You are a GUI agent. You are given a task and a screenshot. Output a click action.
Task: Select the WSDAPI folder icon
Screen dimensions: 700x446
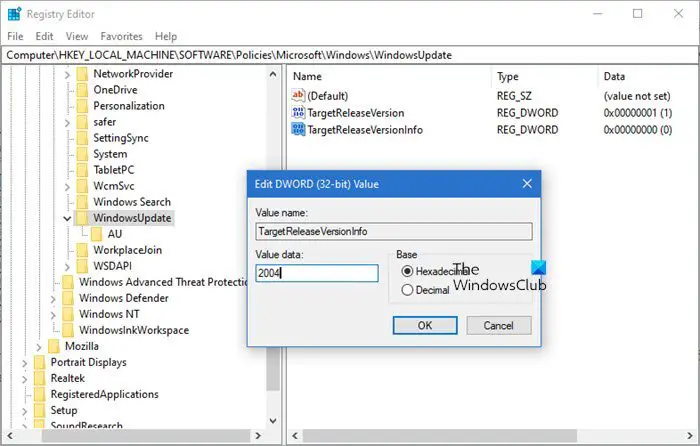(82, 267)
